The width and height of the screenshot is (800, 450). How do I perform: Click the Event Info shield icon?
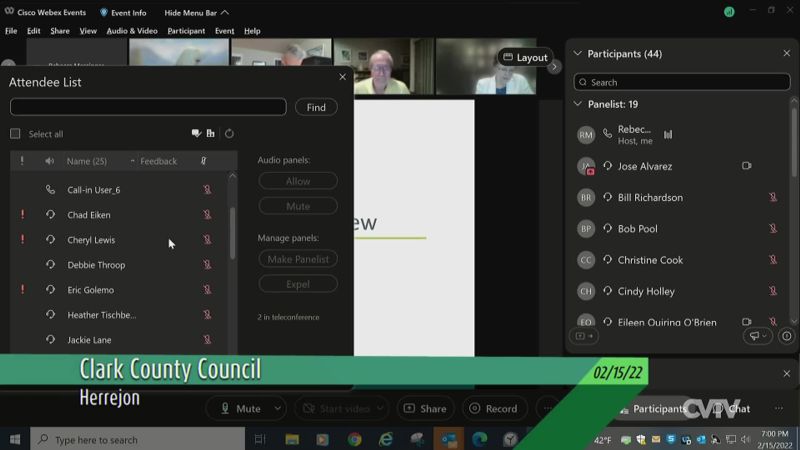pos(104,13)
